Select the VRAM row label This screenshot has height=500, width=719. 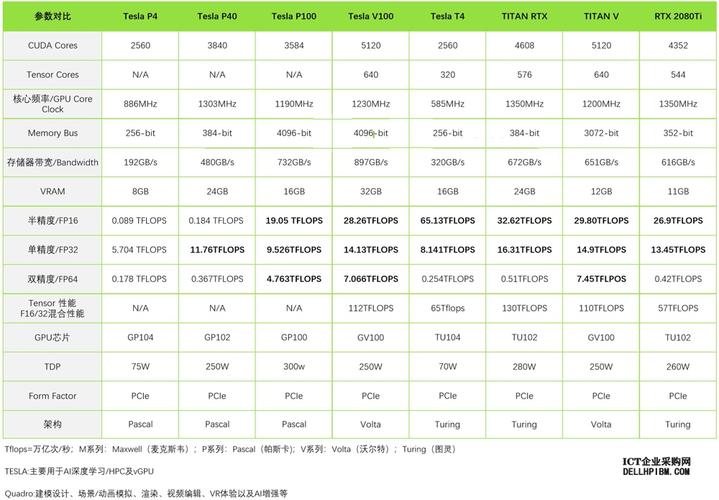point(52,190)
